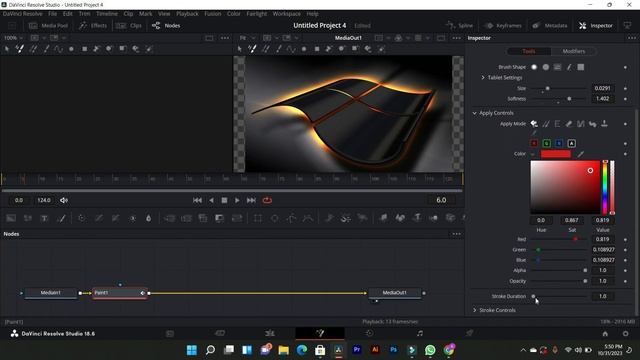The image size is (640, 360).
Task: Toggle the Blue channel button
Action: [x=559, y=143]
